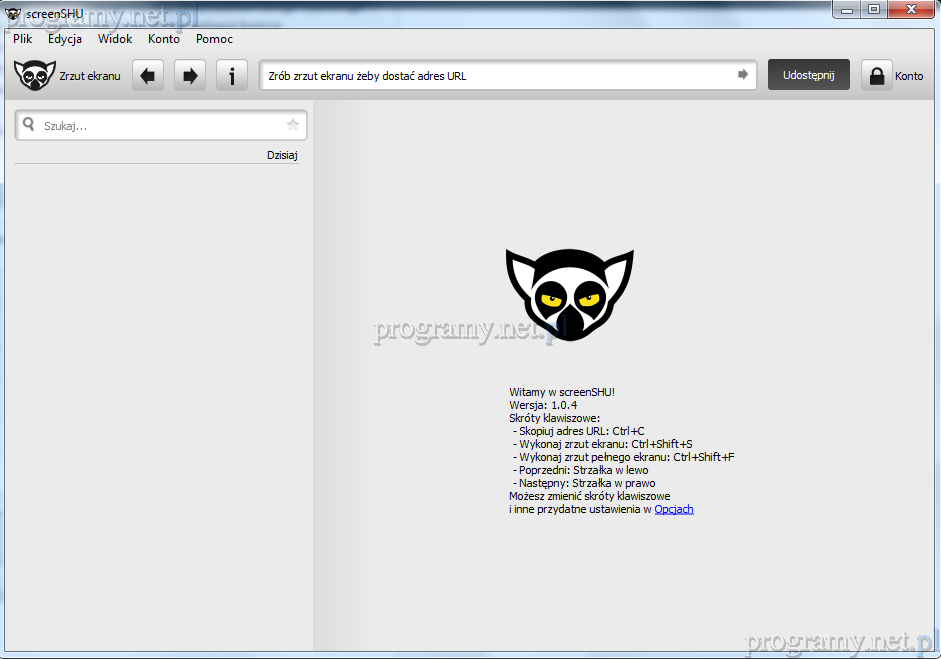Image resolution: width=941 pixels, height=659 pixels.
Task: Click the screenSHU title bar app icon
Action: [13, 13]
